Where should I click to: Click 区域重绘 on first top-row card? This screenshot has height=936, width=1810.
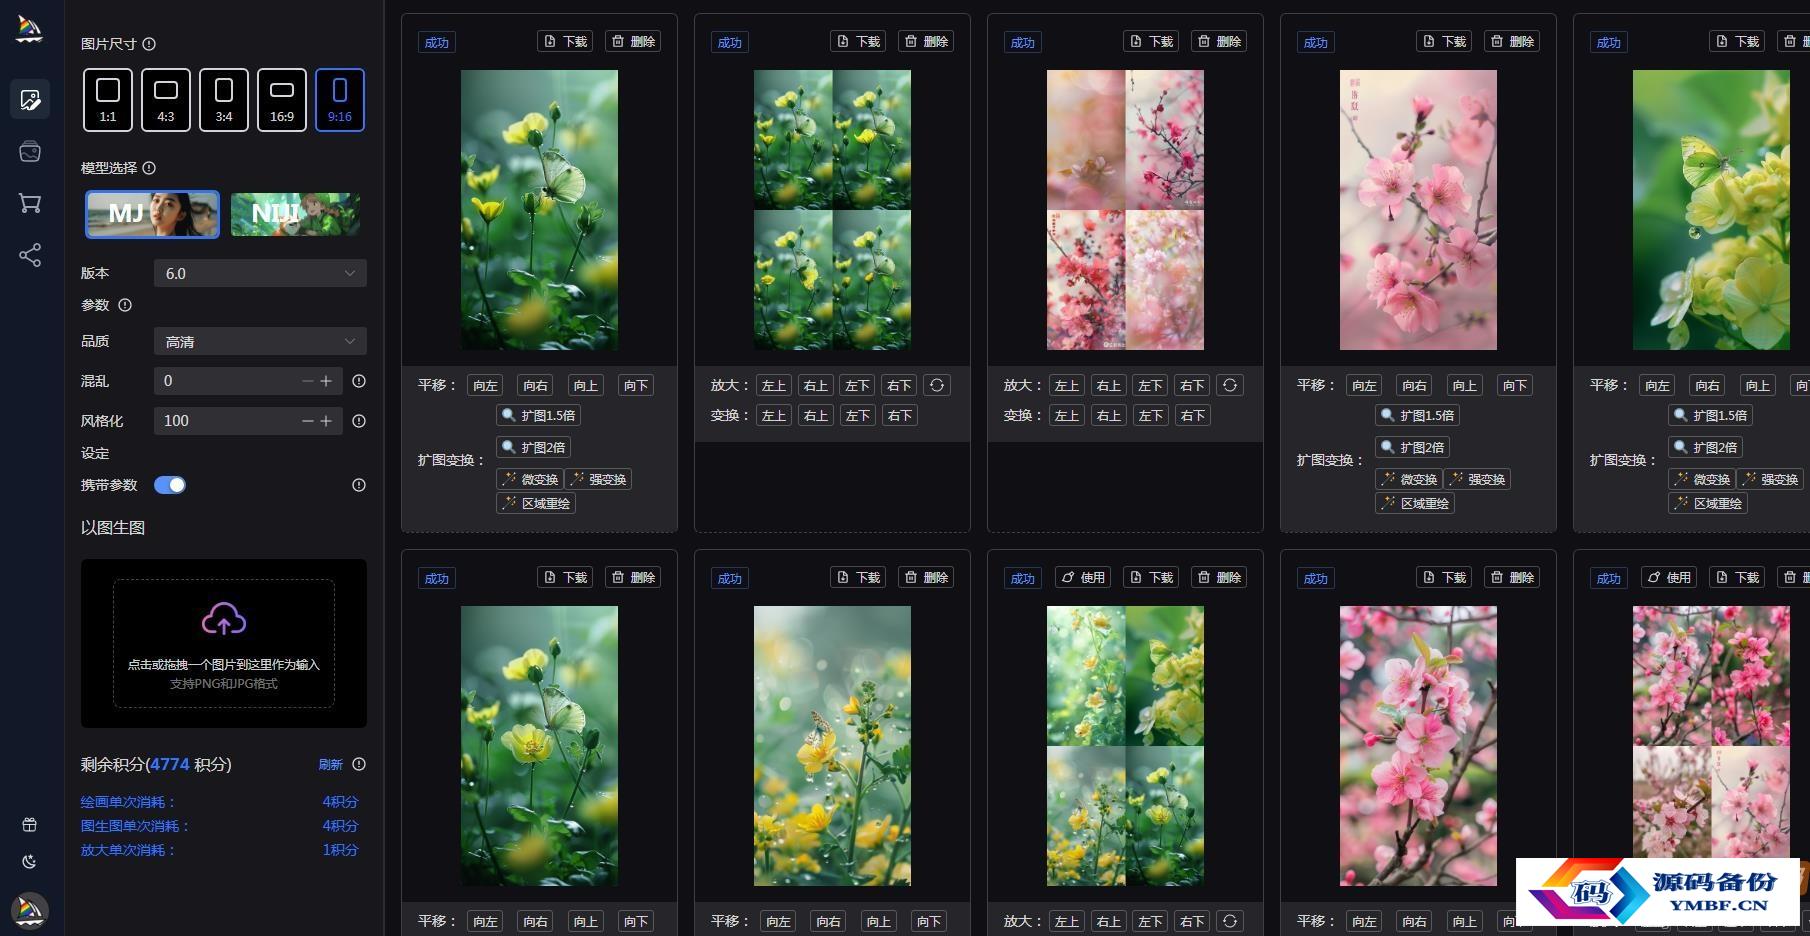coord(536,503)
